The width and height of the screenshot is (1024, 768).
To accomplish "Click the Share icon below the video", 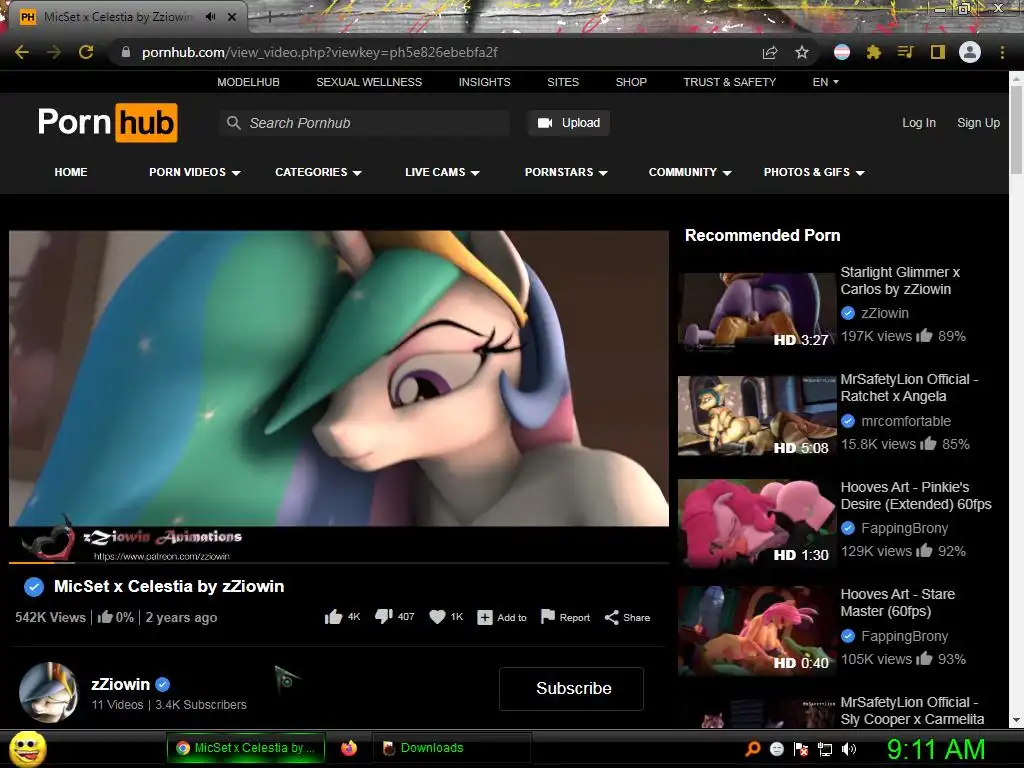I will (x=611, y=618).
